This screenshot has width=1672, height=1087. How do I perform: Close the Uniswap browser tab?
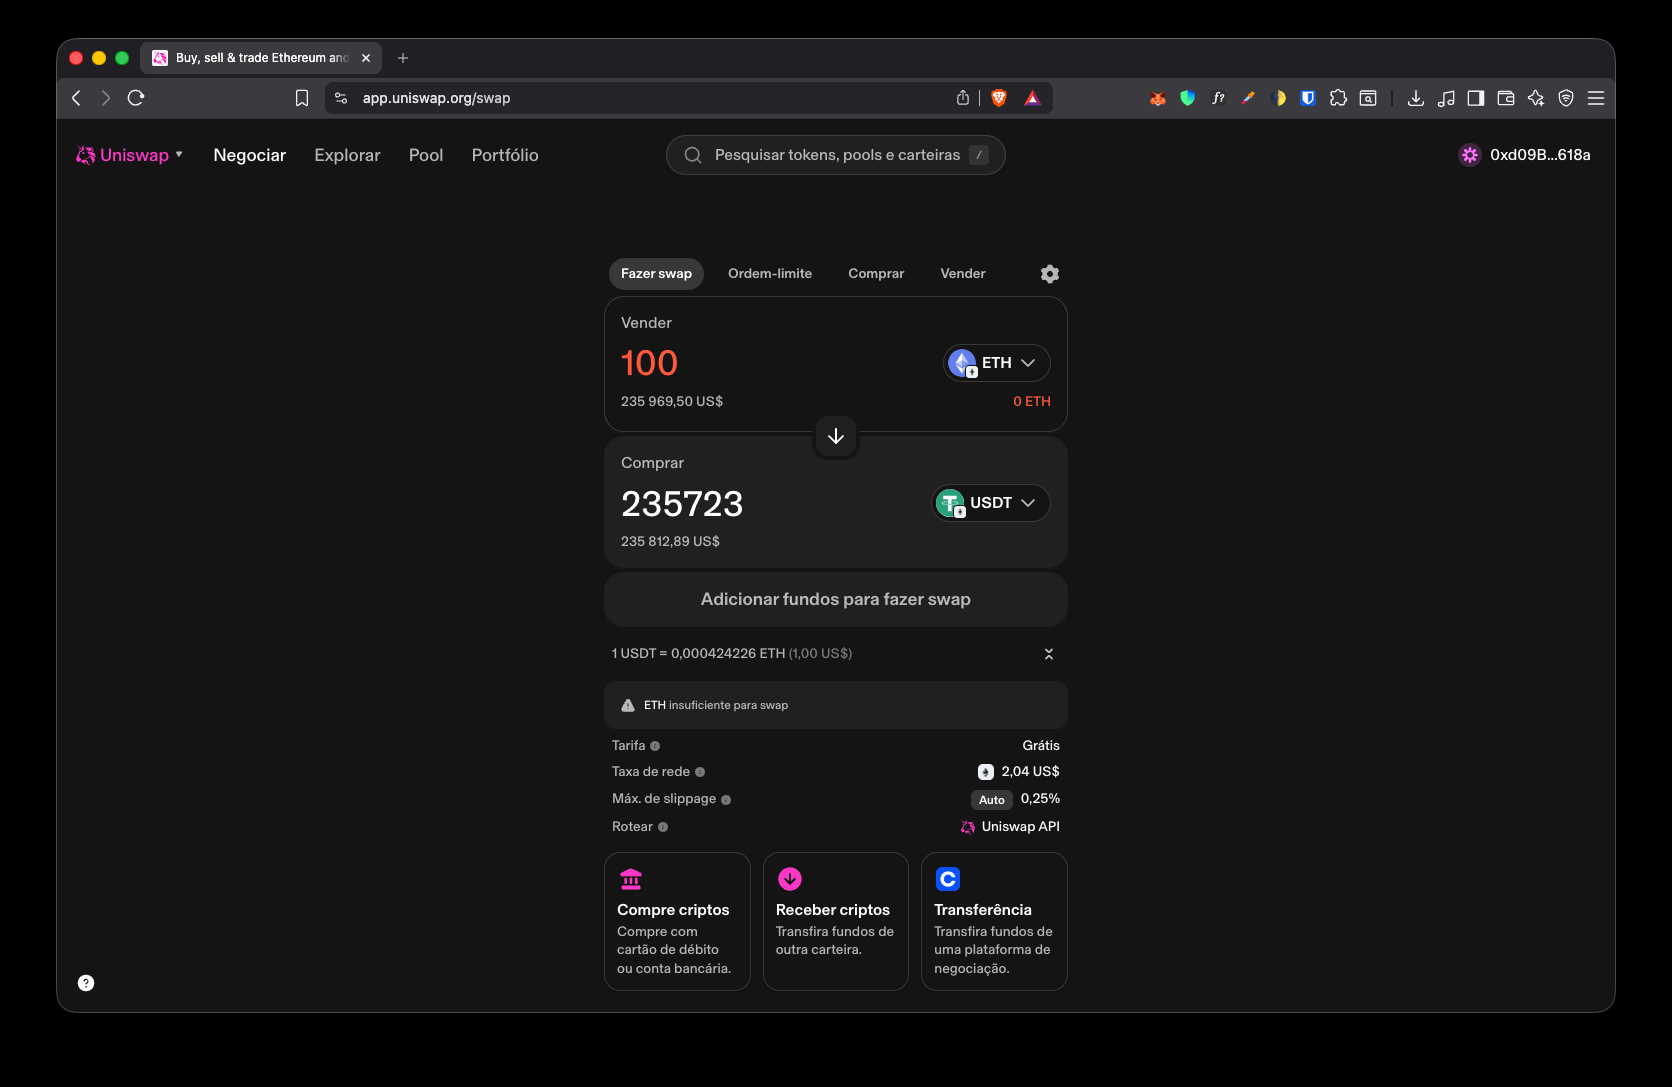[366, 58]
